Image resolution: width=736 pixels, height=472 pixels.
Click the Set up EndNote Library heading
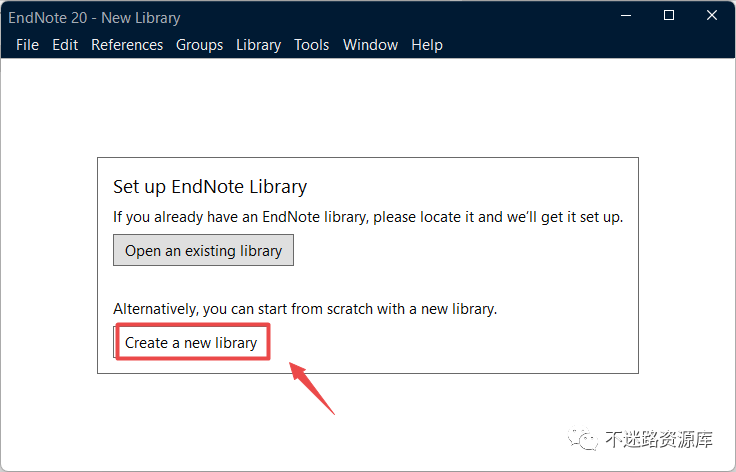210,187
